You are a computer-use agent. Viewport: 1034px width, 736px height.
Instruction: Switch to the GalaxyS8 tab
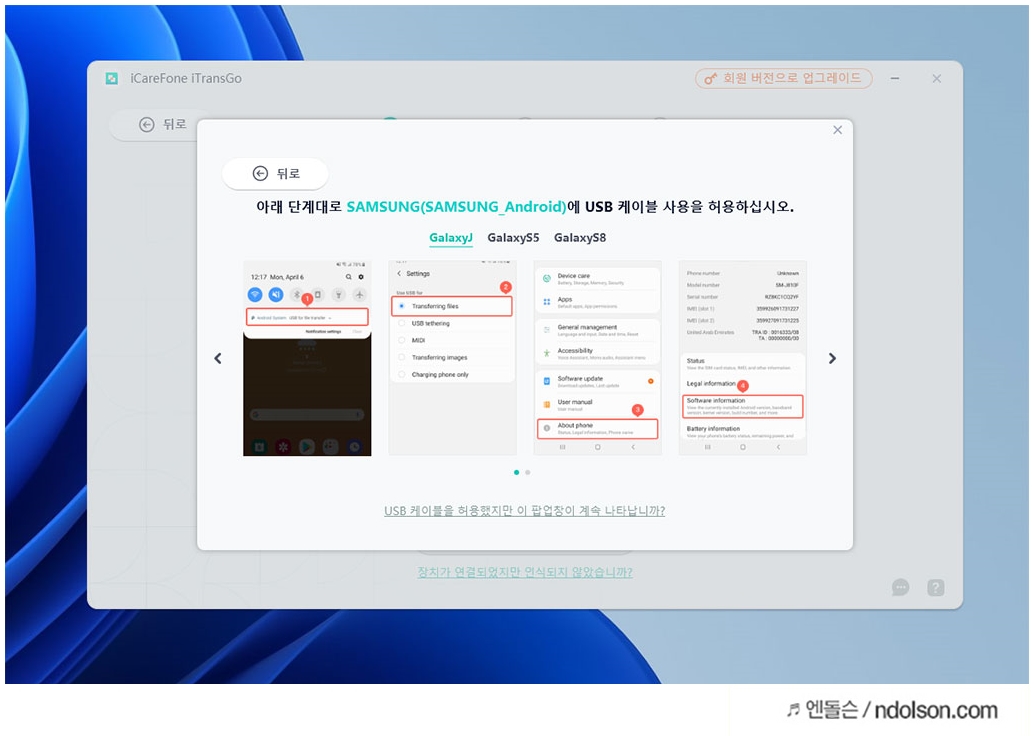580,237
